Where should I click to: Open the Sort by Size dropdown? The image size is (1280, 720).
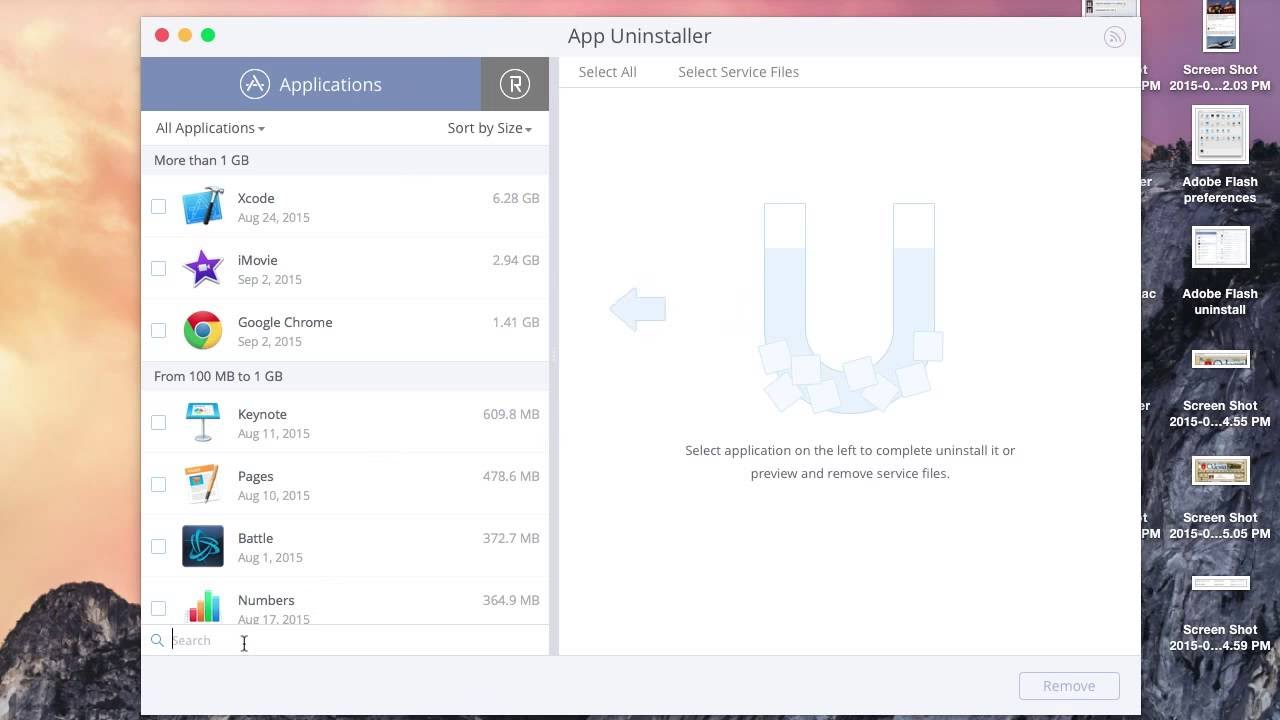(x=489, y=128)
